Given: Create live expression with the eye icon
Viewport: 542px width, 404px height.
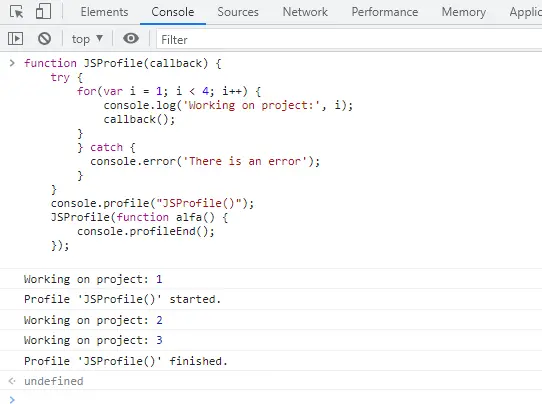Looking at the screenshot, I should (131, 38).
